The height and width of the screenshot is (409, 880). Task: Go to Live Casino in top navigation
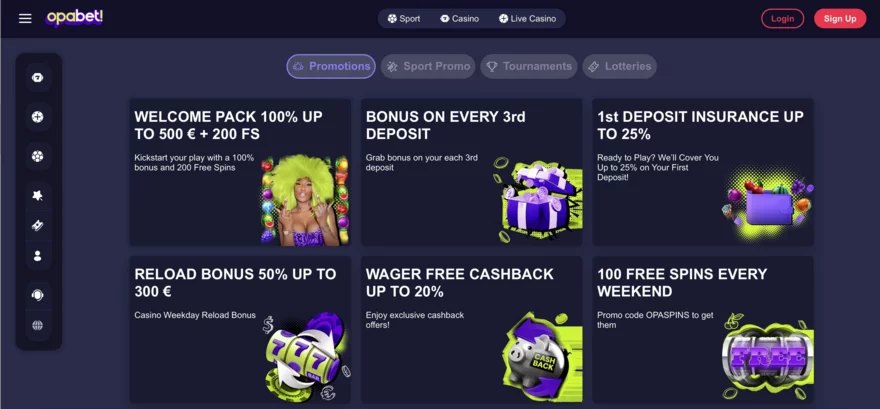tap(527, 19)
